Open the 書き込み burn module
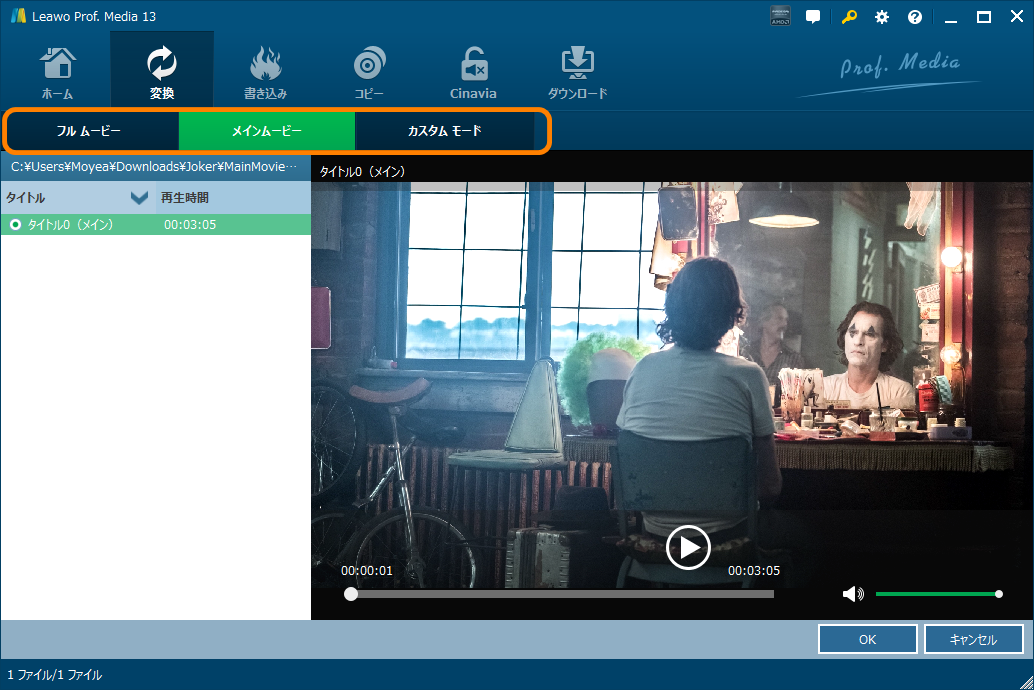The width and height of the screenshot is (1034, 690). (265, 73)
